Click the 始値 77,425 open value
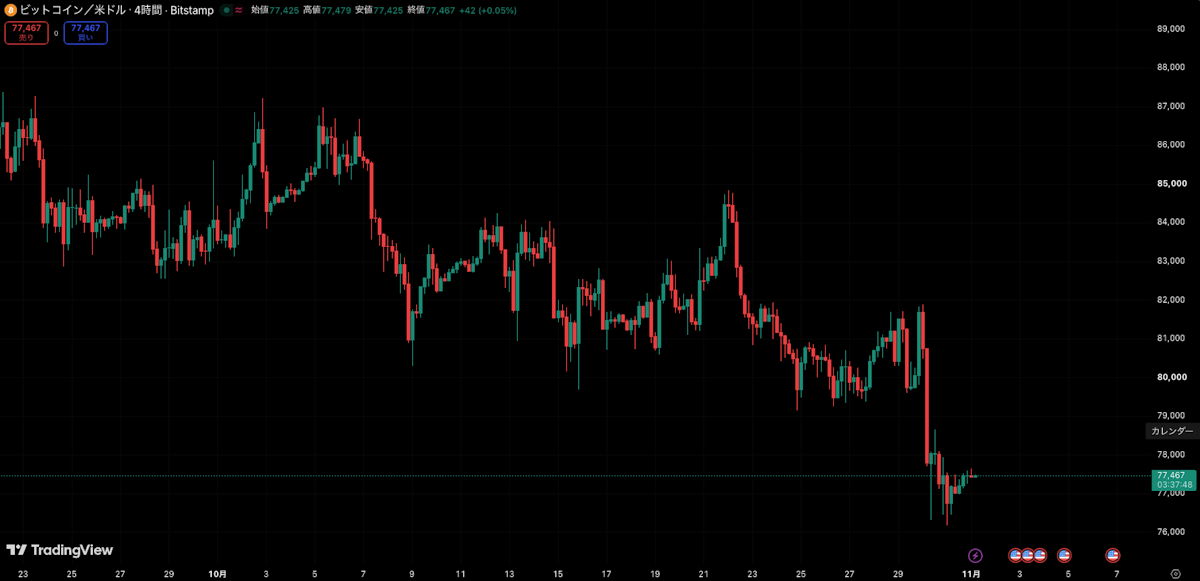Viewport: 1200px width, 581px height. pos(277,9)
